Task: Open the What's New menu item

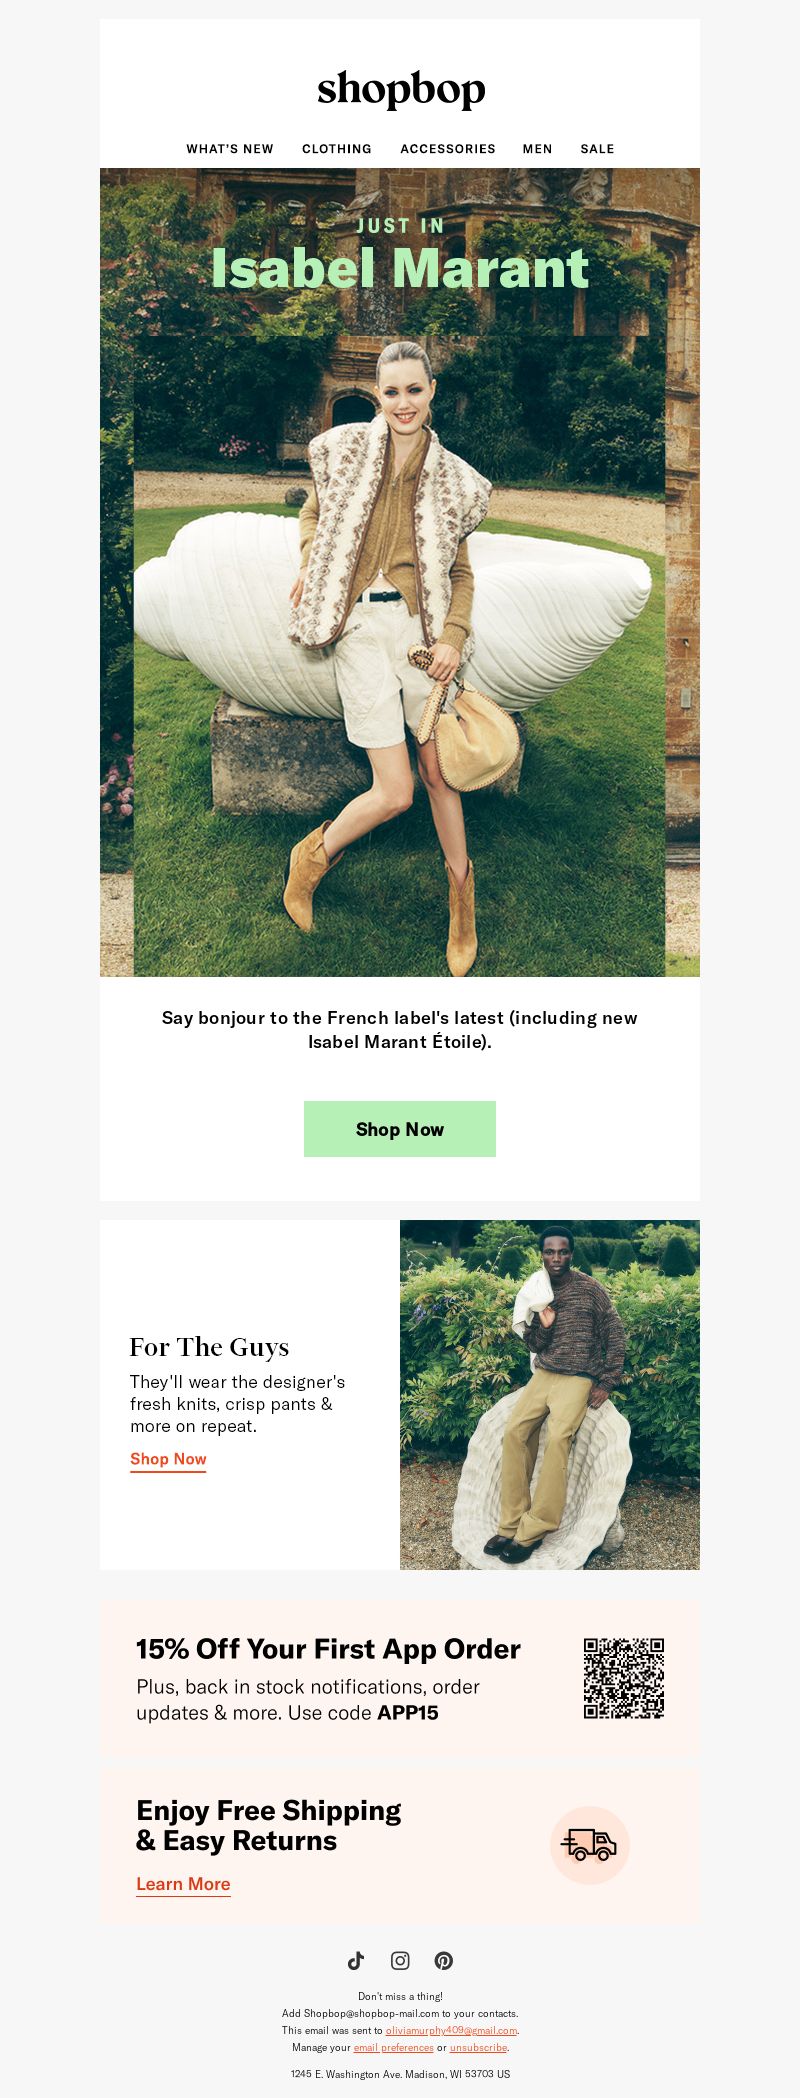Action: pos(230,149)
